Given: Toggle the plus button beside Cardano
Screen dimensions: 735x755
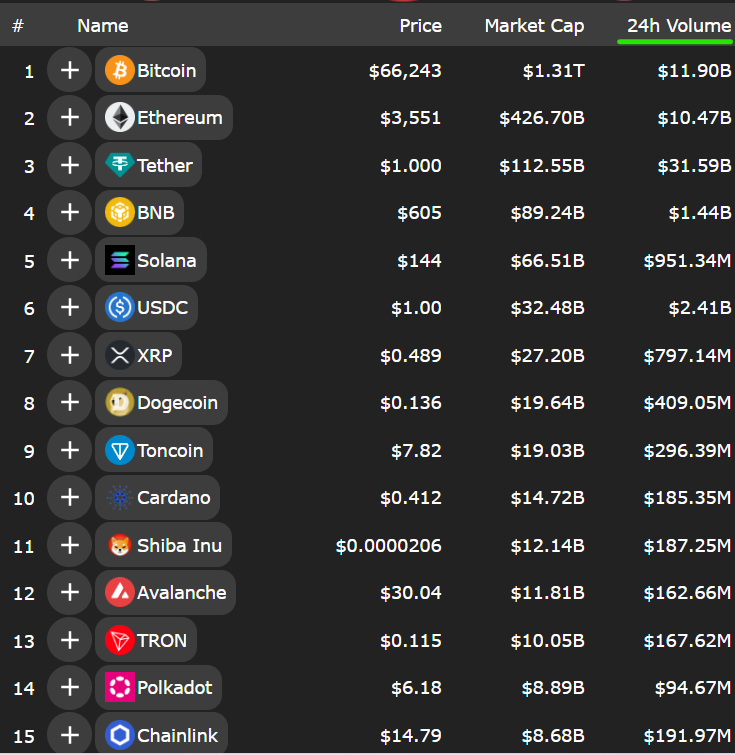Looking at the screenshot, I should [x=70, y=497].
